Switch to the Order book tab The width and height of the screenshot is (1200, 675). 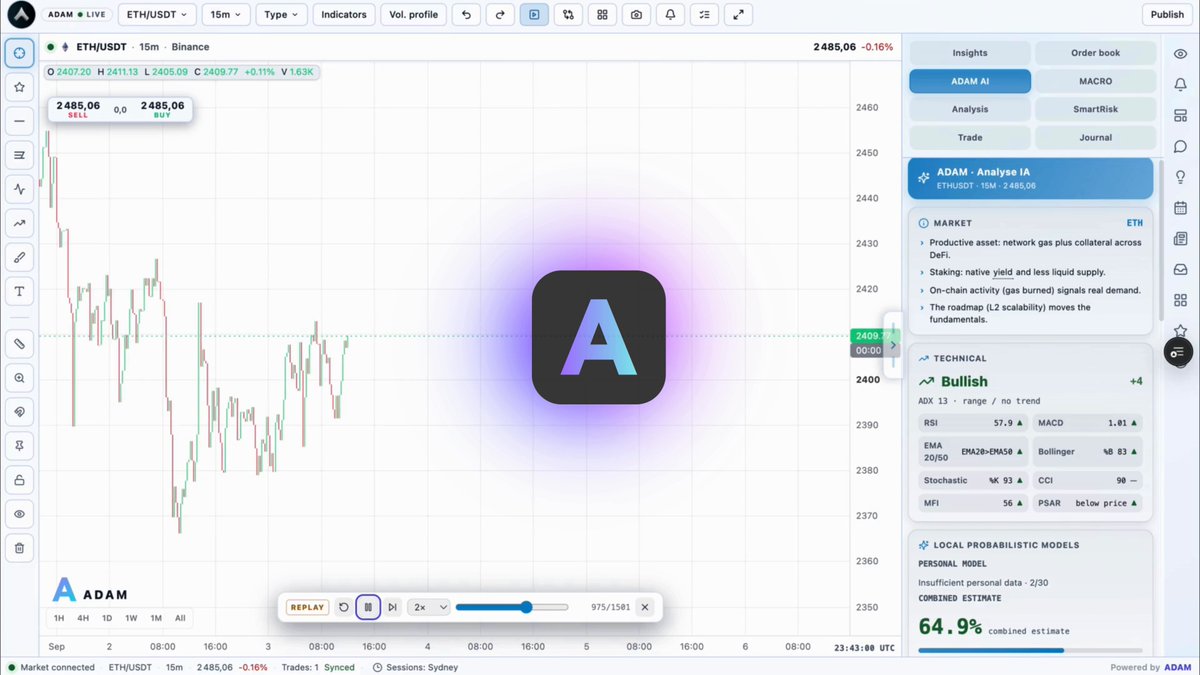click(1096, 53)
